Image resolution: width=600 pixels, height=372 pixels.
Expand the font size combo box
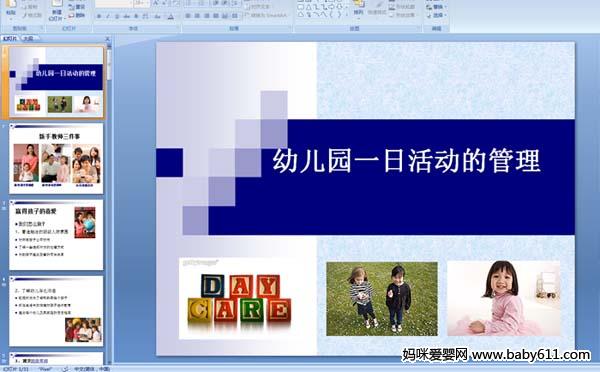tap(147, 4)
